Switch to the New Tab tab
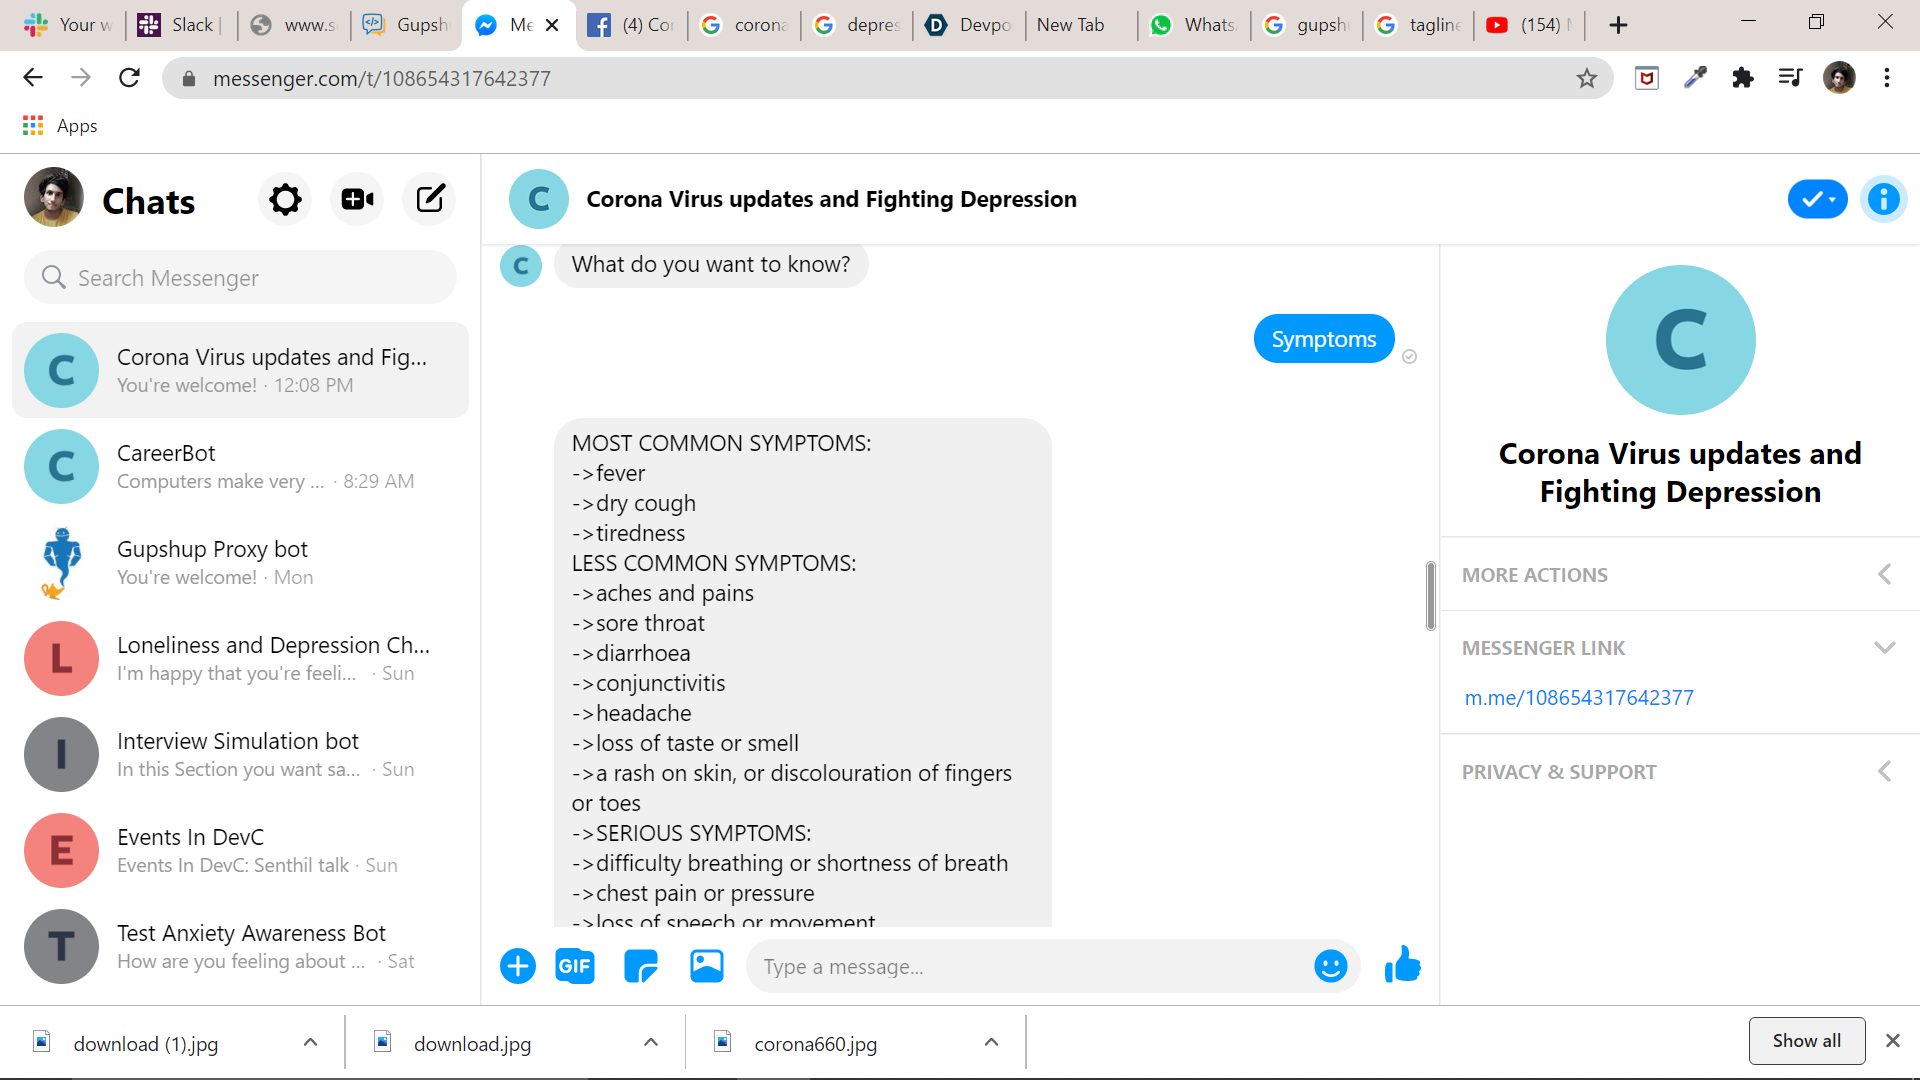The width and height of the screenshot is (1920, 1080). 1070,25
